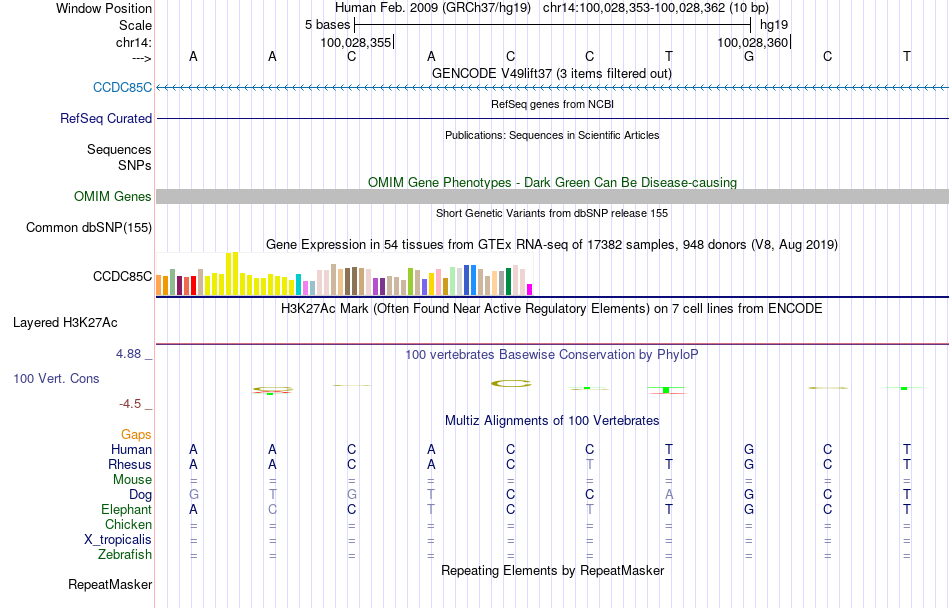Click the A base in the Elephant row

click(x=193, y=509)
